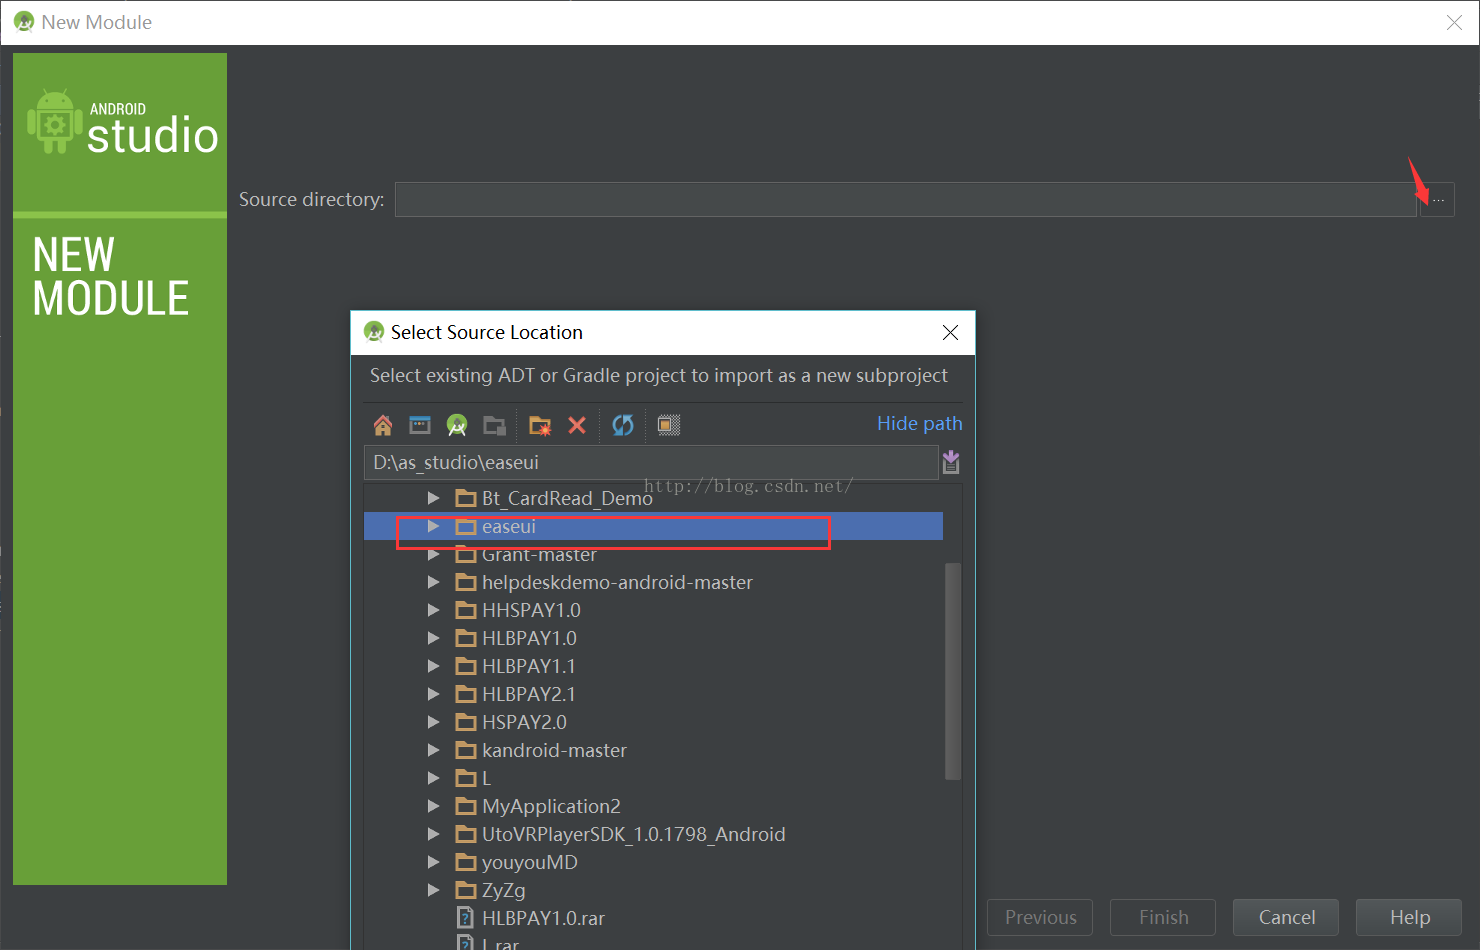Expand the youyouMD folder
The width and height of the screenshot is (1480, 950).
point(433,862)
